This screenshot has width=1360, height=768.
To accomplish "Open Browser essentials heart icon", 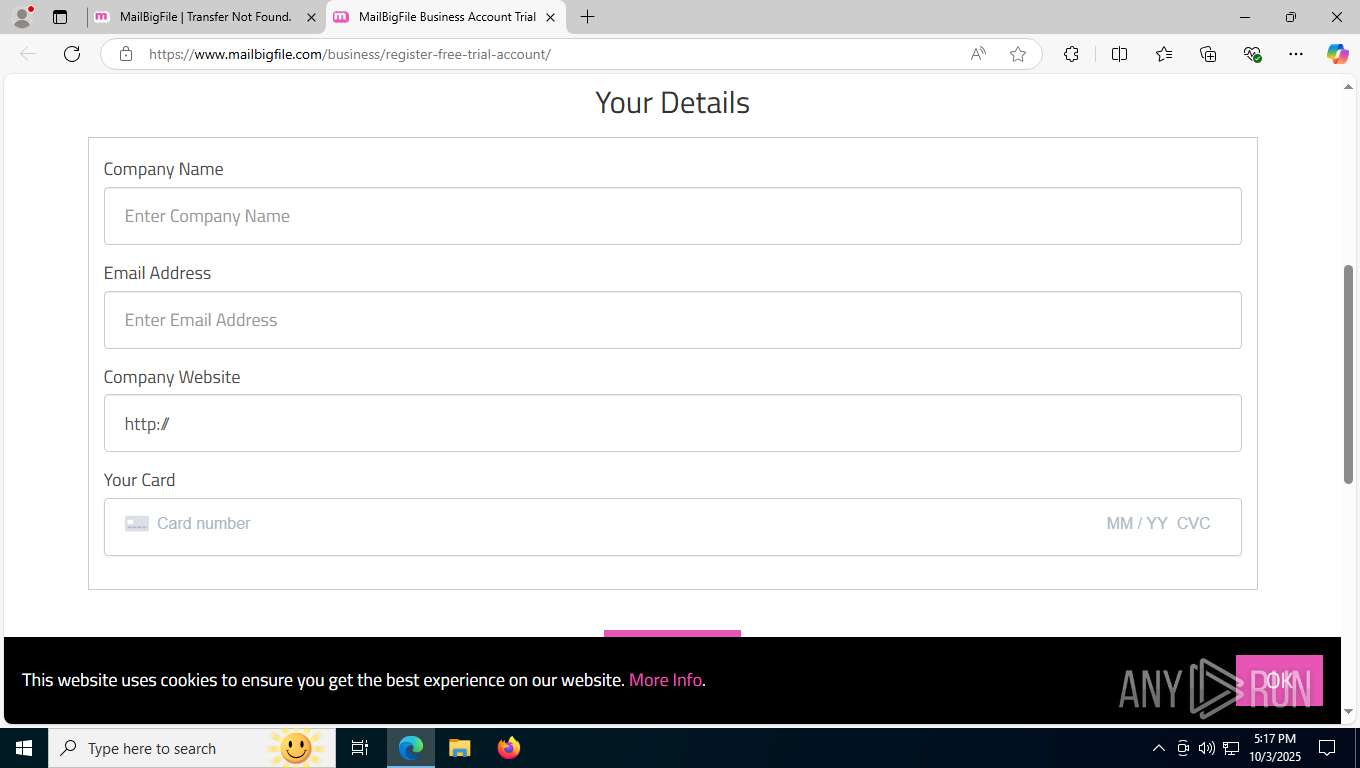I will pyautogui.click(x=1252, y=54).
